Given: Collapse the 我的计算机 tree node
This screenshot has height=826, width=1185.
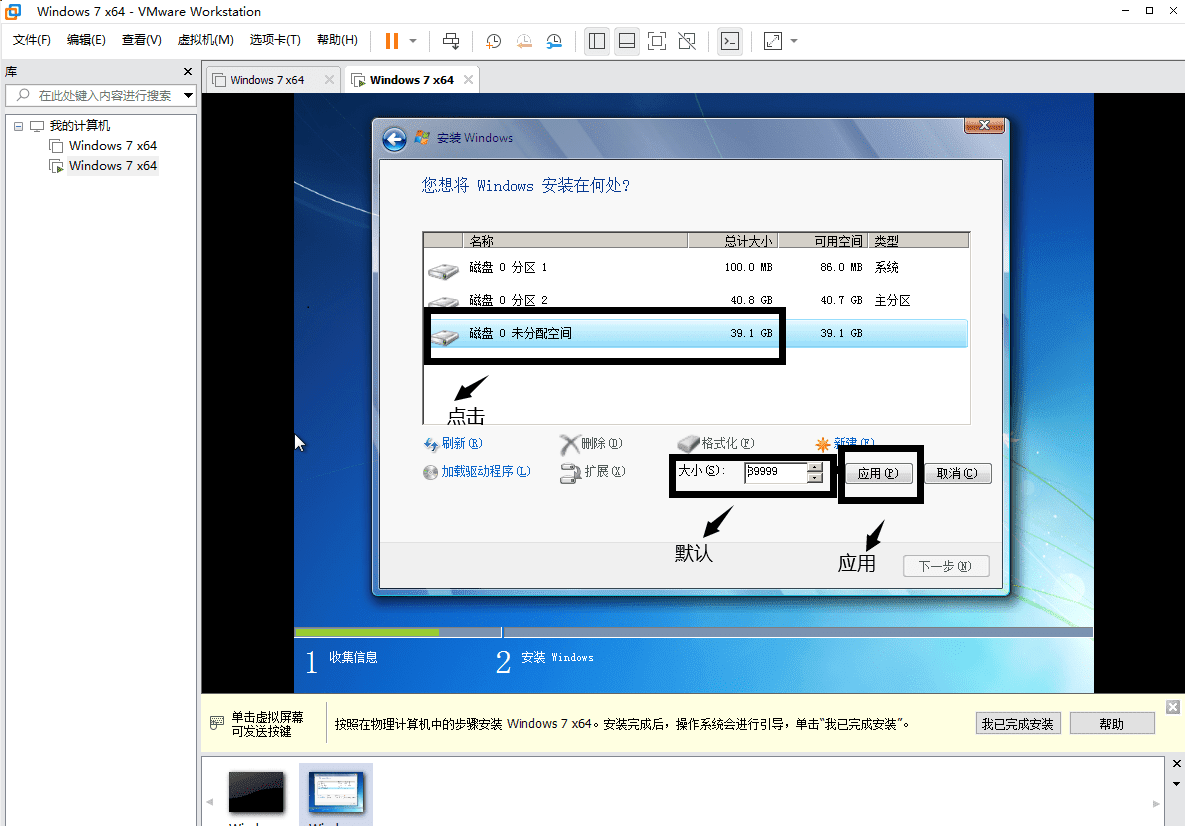Looking at the screenshot, I should pyautogui.click(x=18, y=126).
